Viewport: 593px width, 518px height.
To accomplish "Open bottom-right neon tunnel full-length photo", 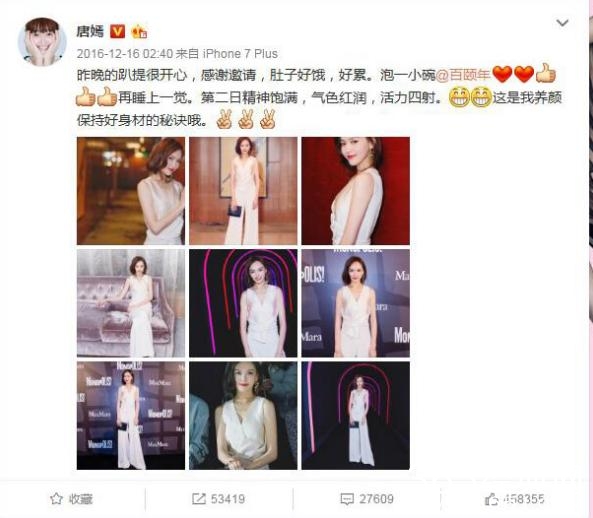I will point(355,416).
